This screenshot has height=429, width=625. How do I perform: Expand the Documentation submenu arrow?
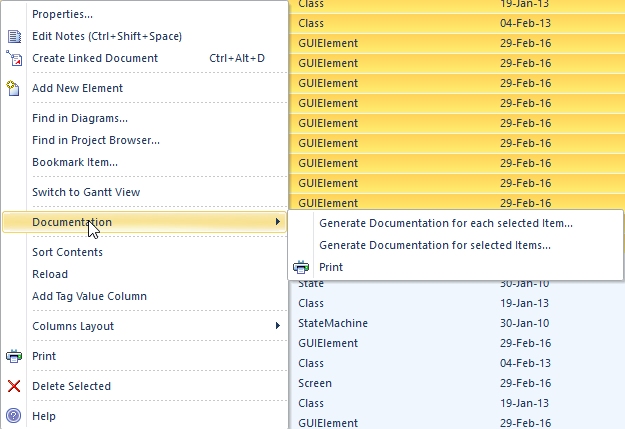click(x=277, y=222)
